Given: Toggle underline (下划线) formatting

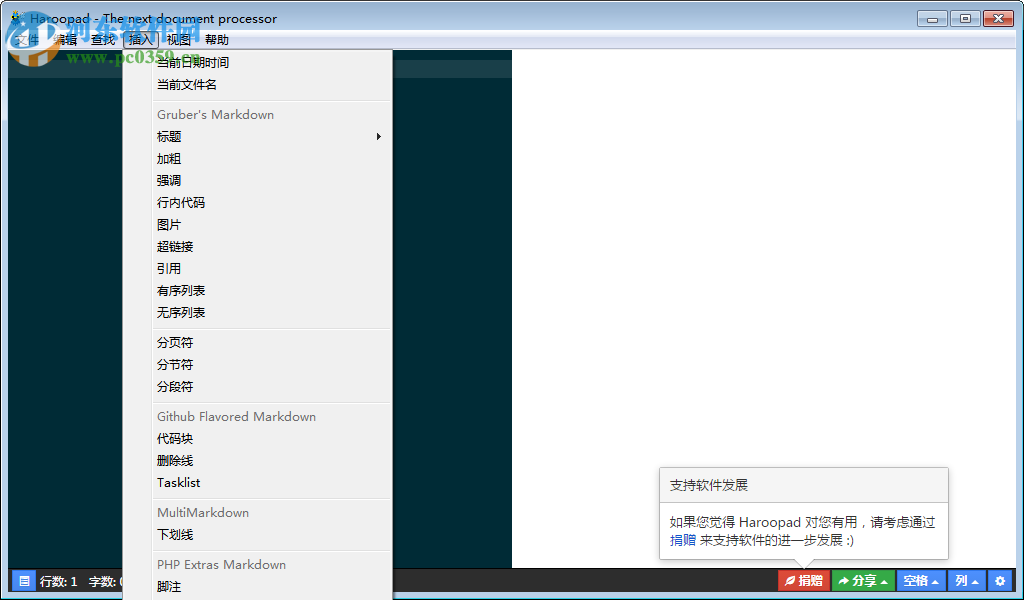Looking at the screenshot, I should (171, 534).
